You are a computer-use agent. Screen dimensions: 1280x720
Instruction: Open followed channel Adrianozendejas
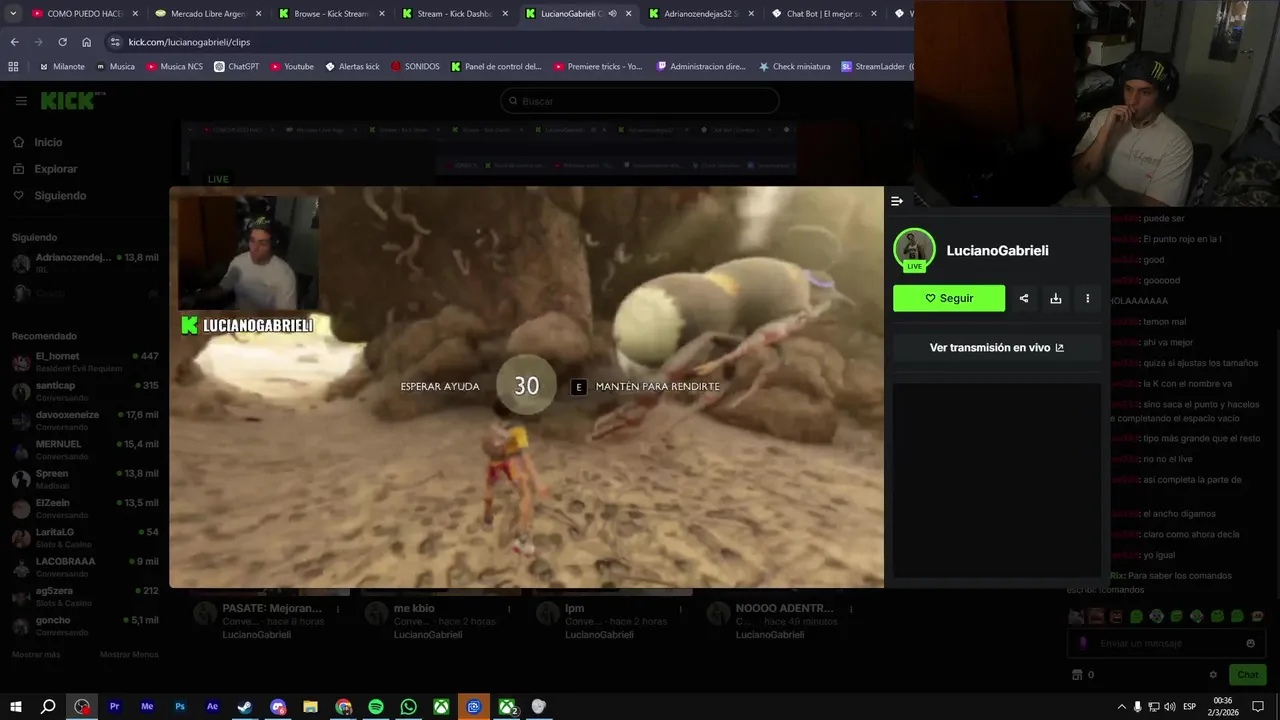tap(85, 263)
